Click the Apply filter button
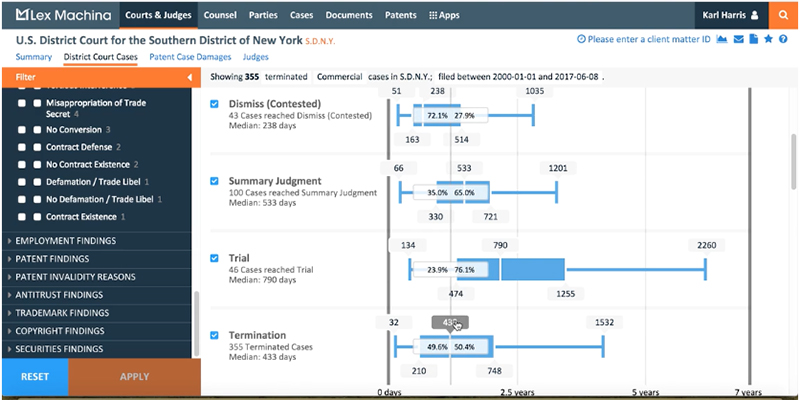The width and height of the screenshot is (800, 400). (134, 377)
